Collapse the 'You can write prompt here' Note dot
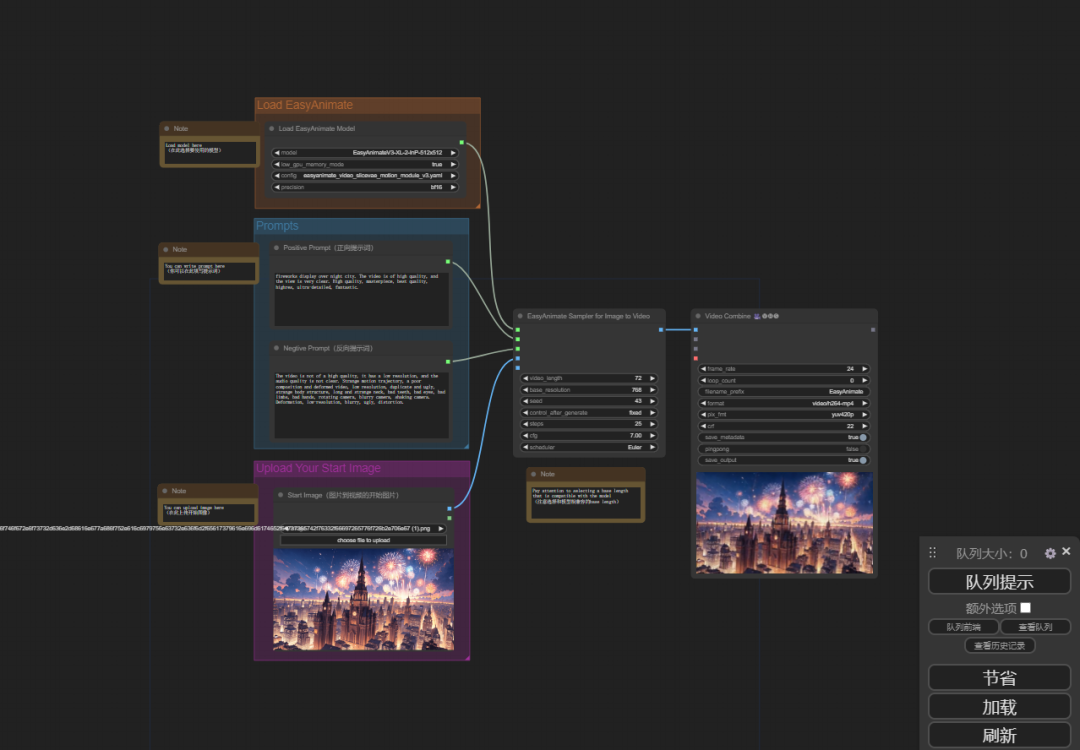The height and width of the screenshot is (750, 1080). click(166, 249)
